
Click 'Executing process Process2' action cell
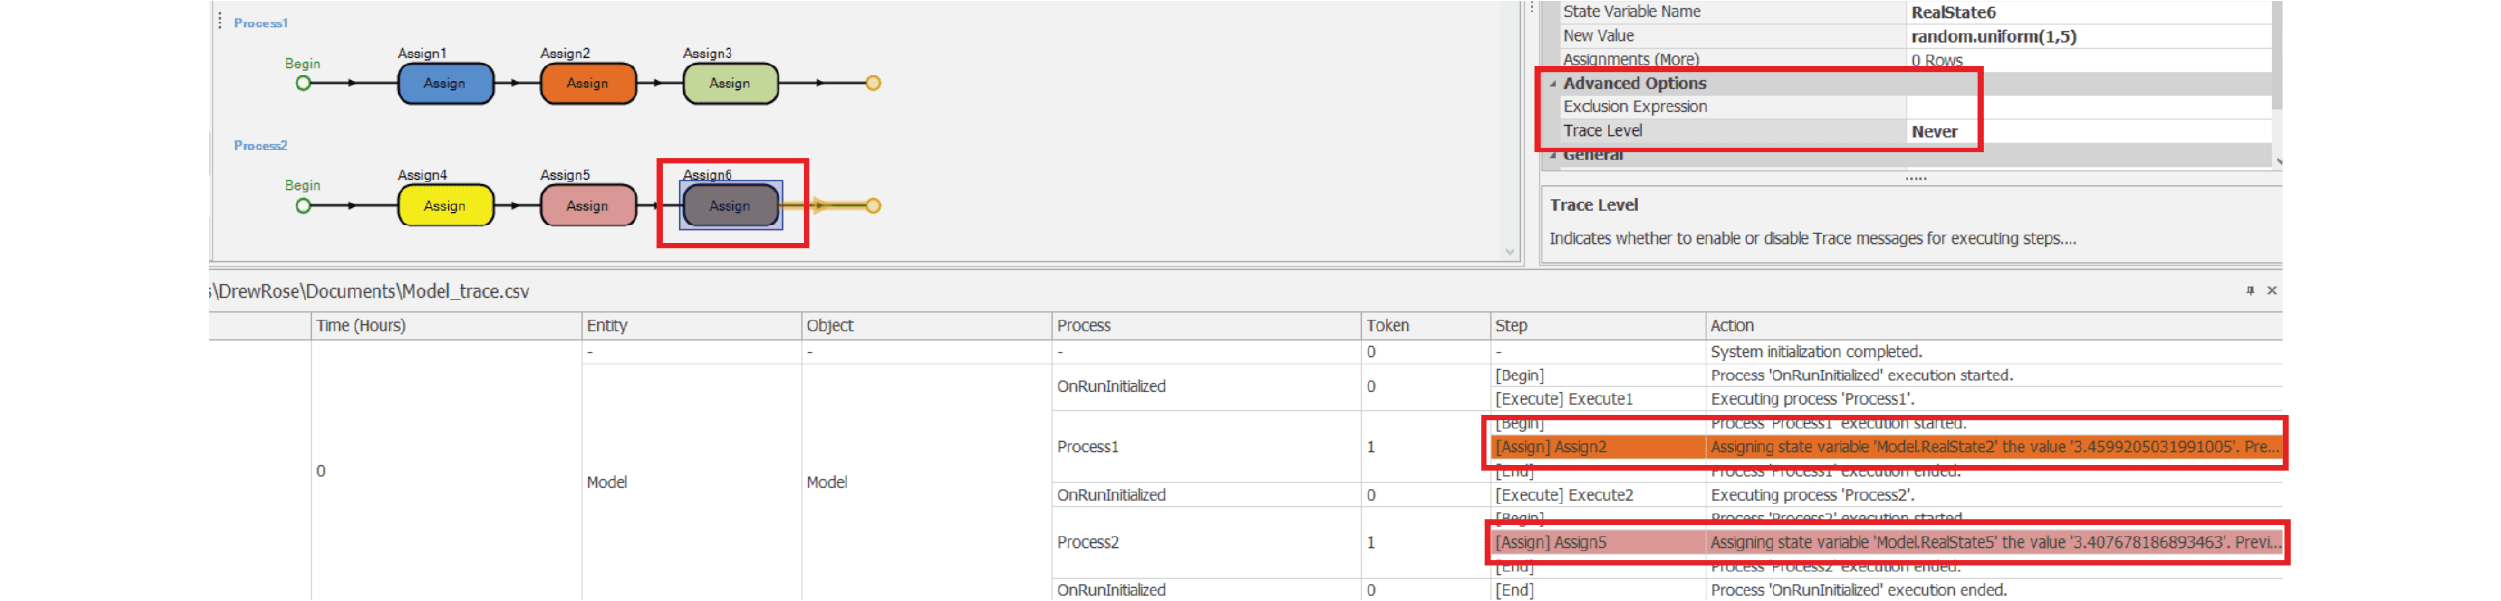click(x=1994, y=495)
